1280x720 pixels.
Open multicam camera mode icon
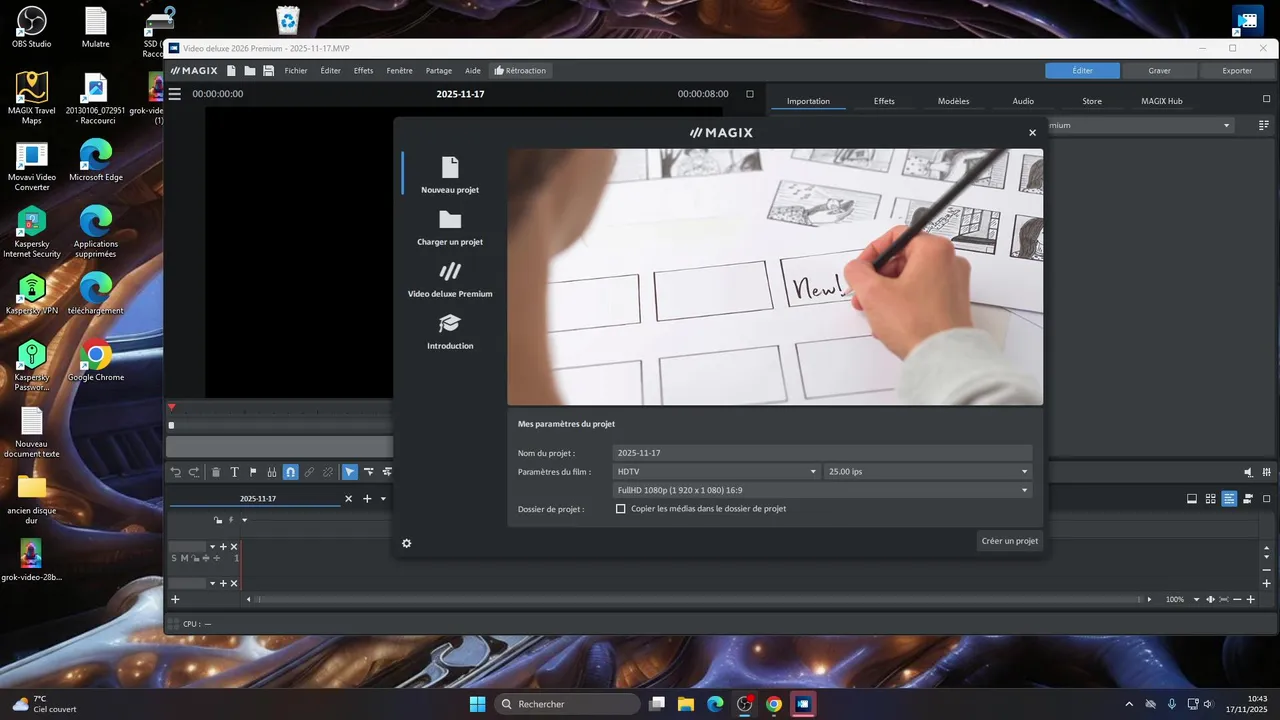pyautogui.click(x=1249, y=498)
